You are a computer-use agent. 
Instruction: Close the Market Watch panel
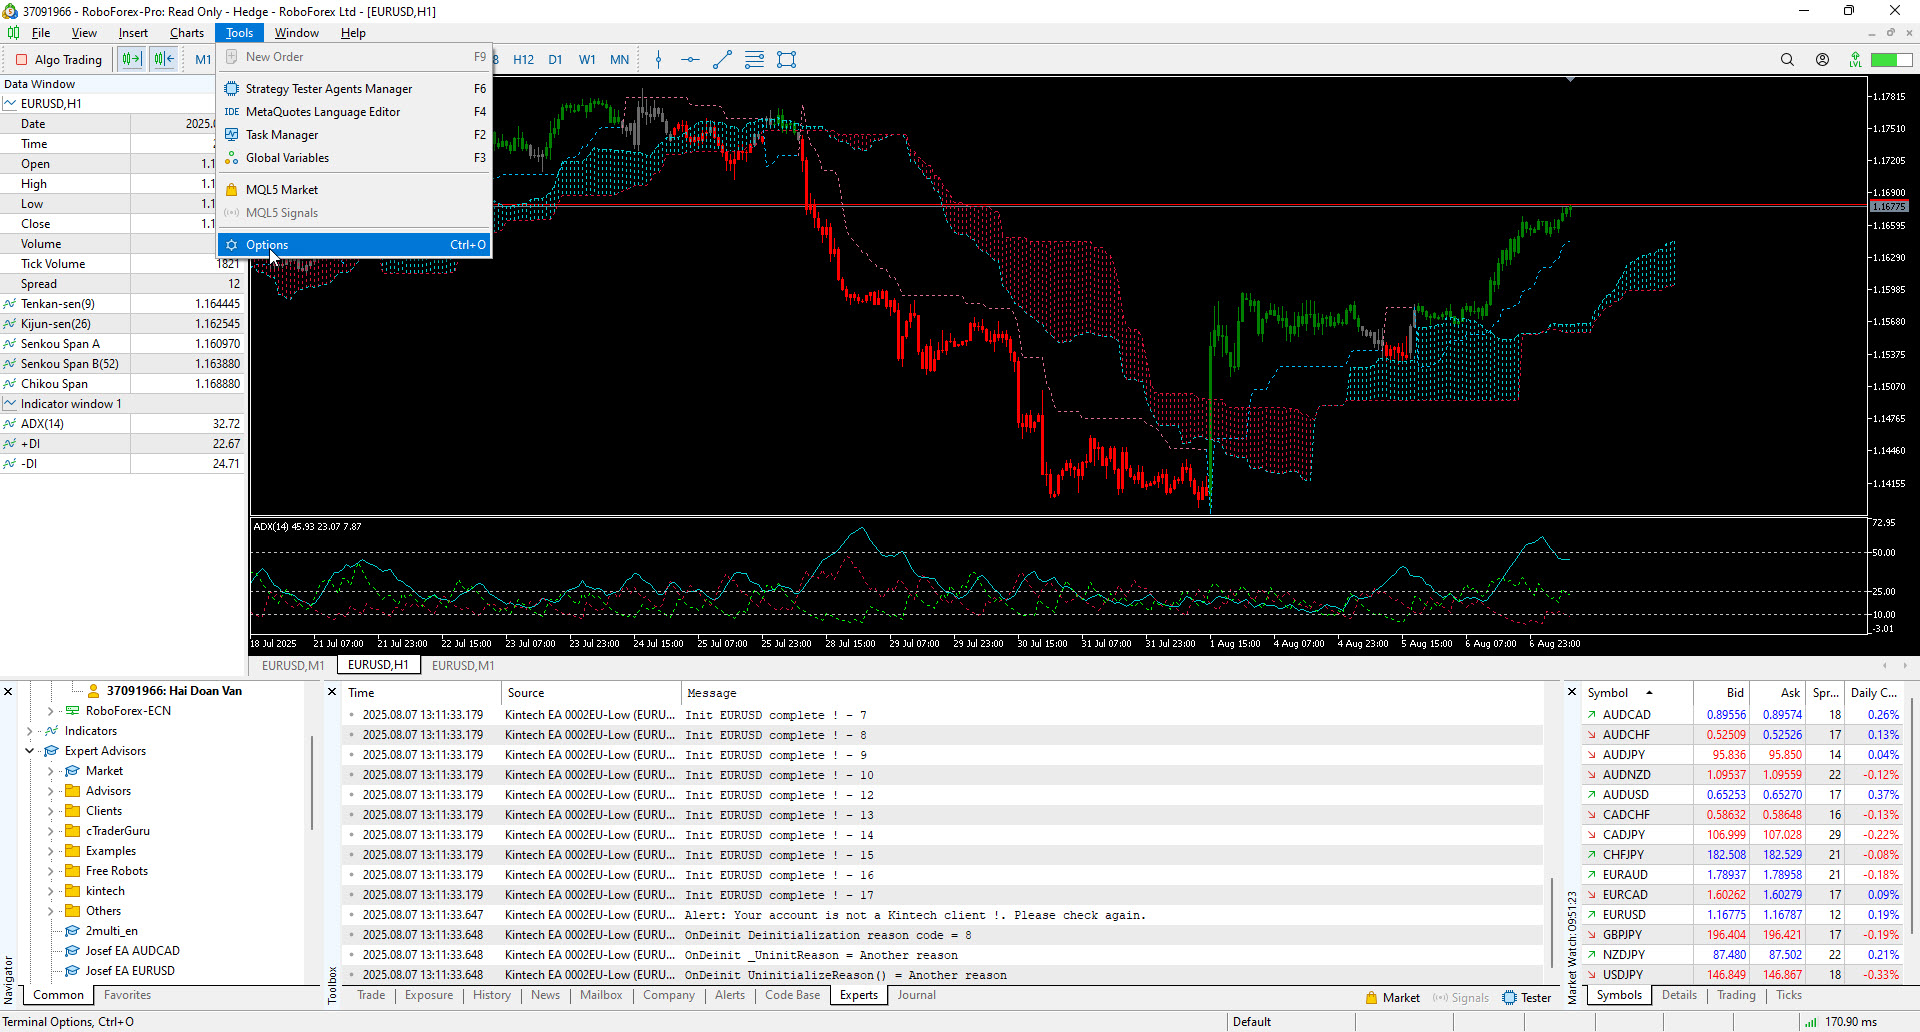[x=1572, y=692]
